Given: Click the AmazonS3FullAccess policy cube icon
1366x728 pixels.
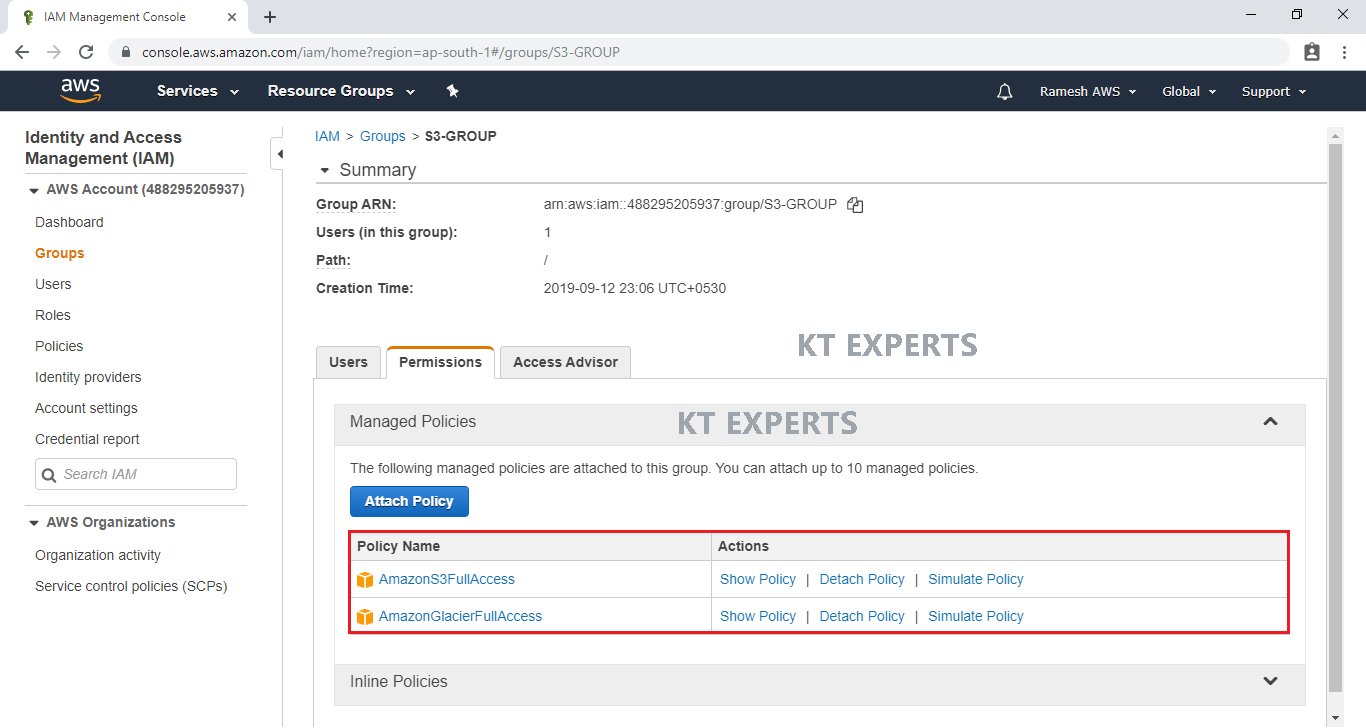Looking at the screenshot, I should pos(365,580).
